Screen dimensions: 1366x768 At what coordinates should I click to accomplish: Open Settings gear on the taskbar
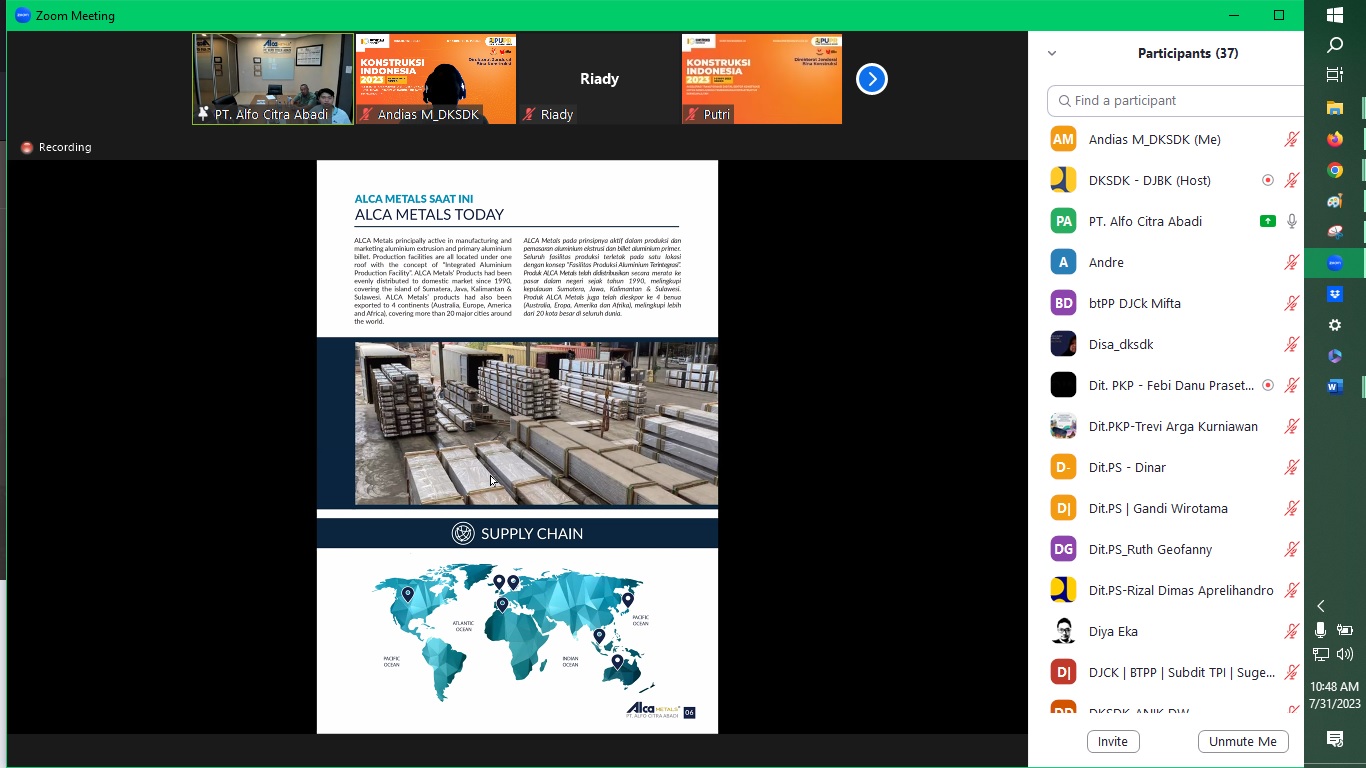click(1335, 325)
